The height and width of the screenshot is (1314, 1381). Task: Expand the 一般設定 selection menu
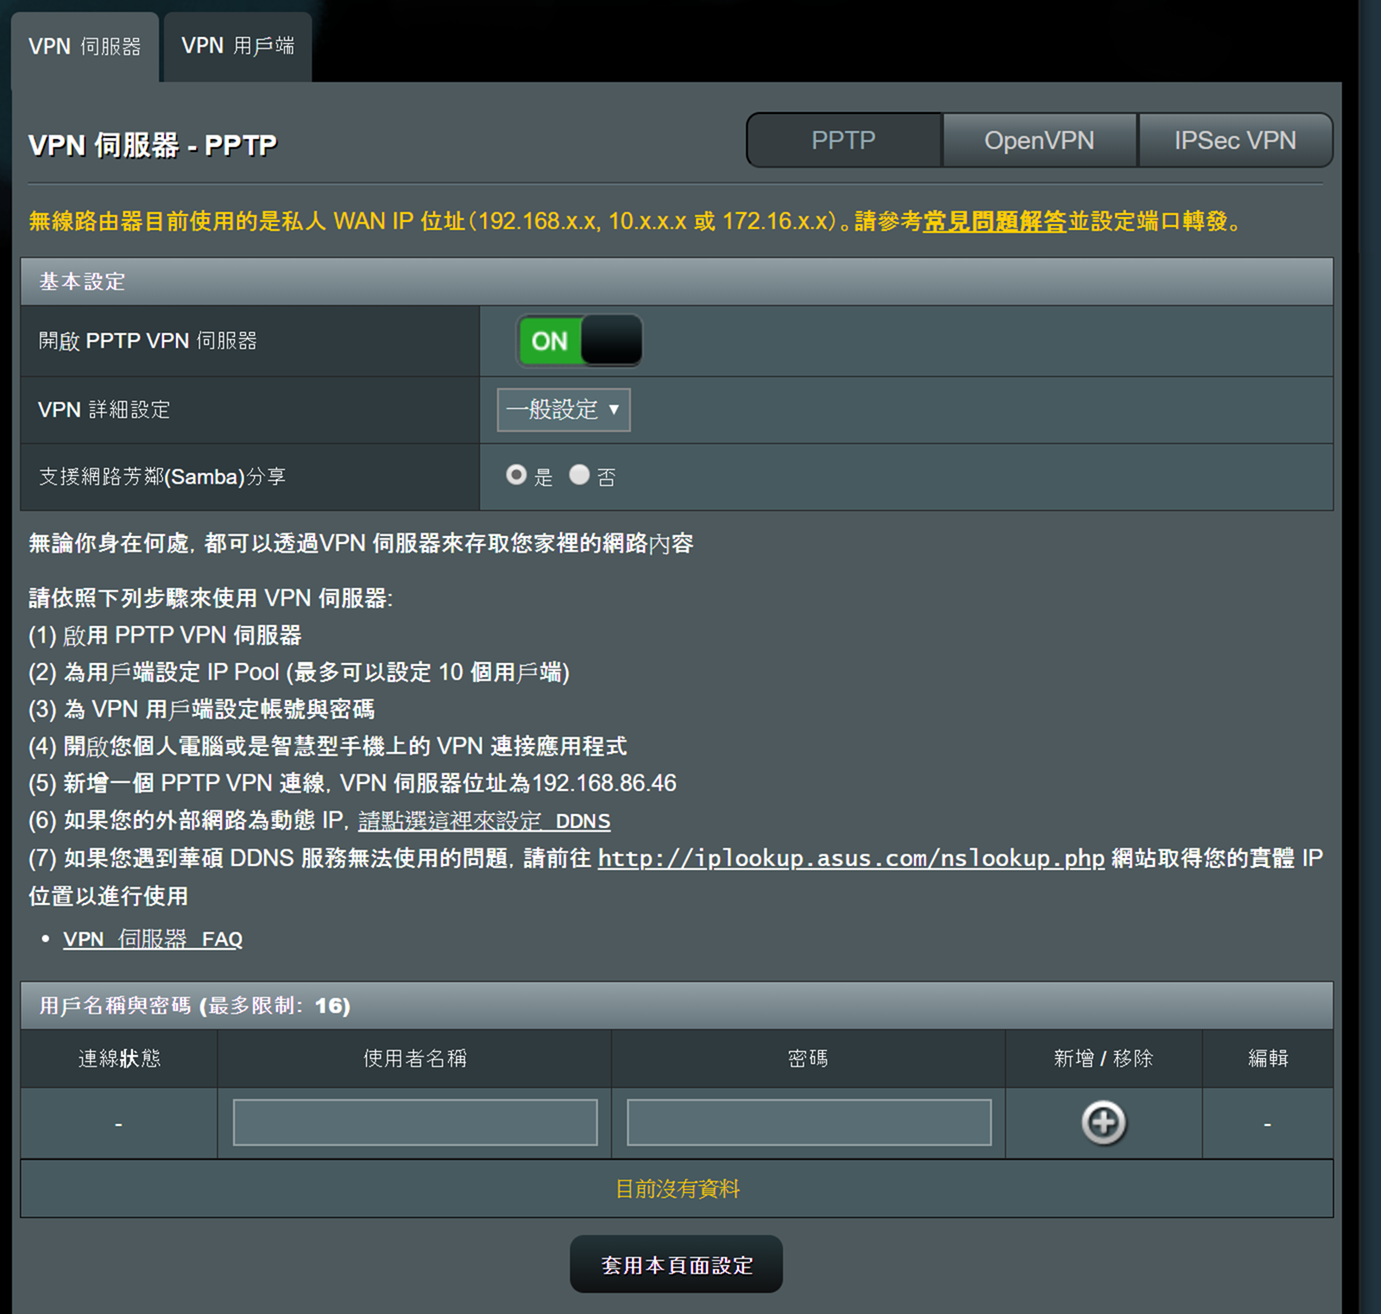pos(562,410)
